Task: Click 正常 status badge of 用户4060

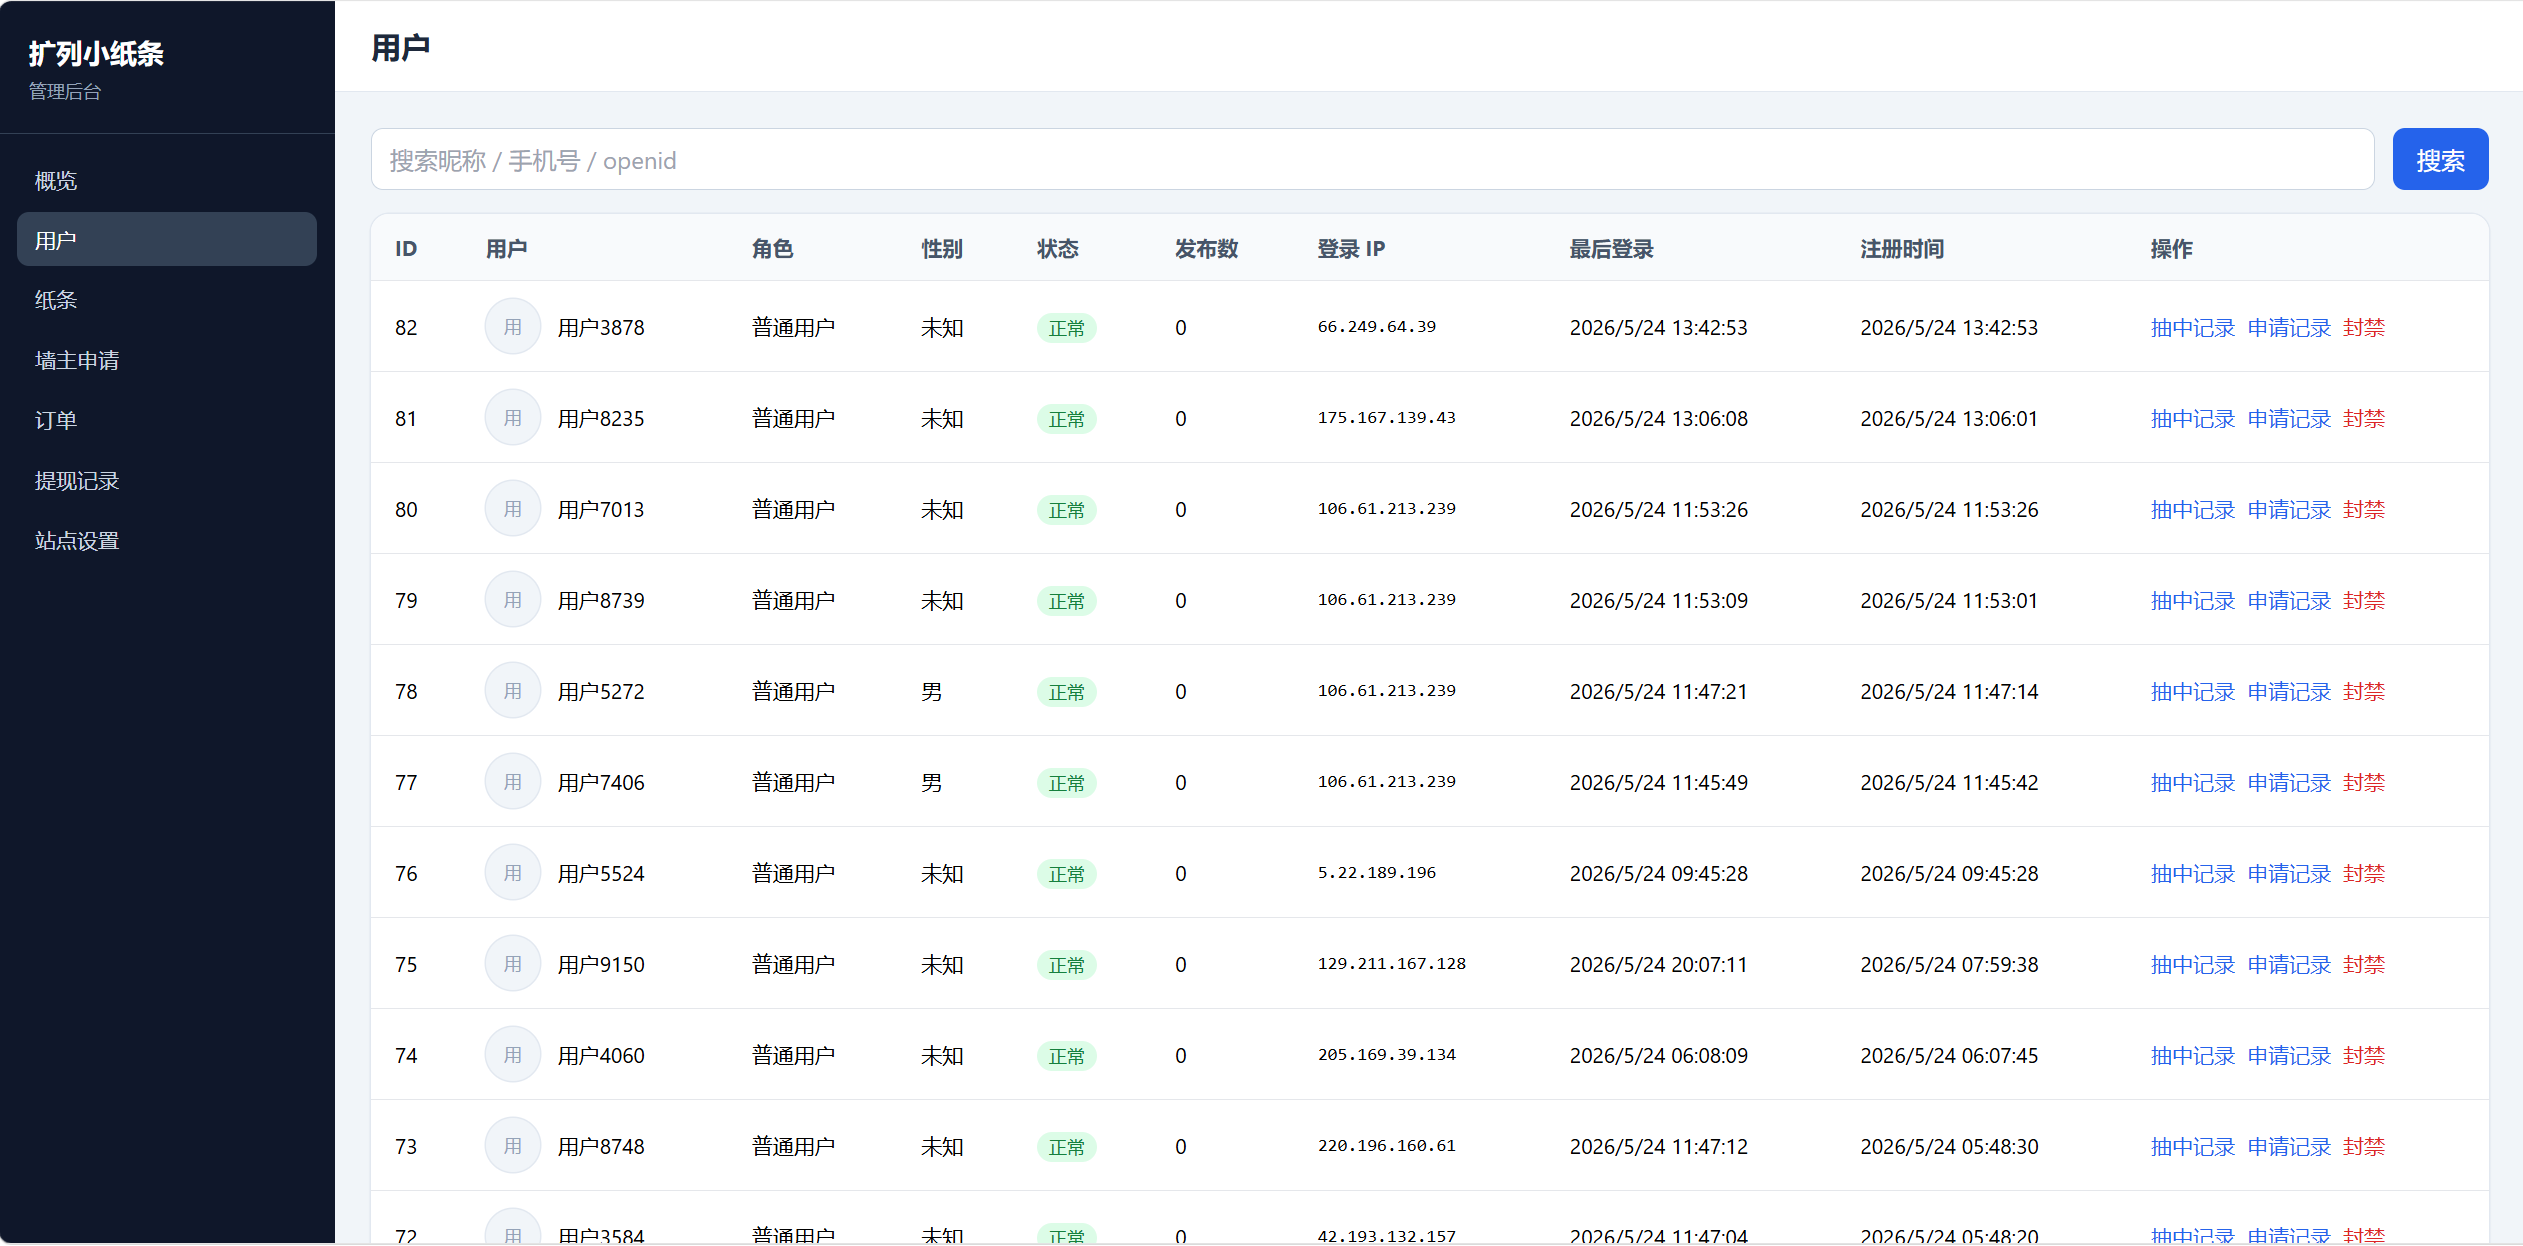Action: 1066,1056
